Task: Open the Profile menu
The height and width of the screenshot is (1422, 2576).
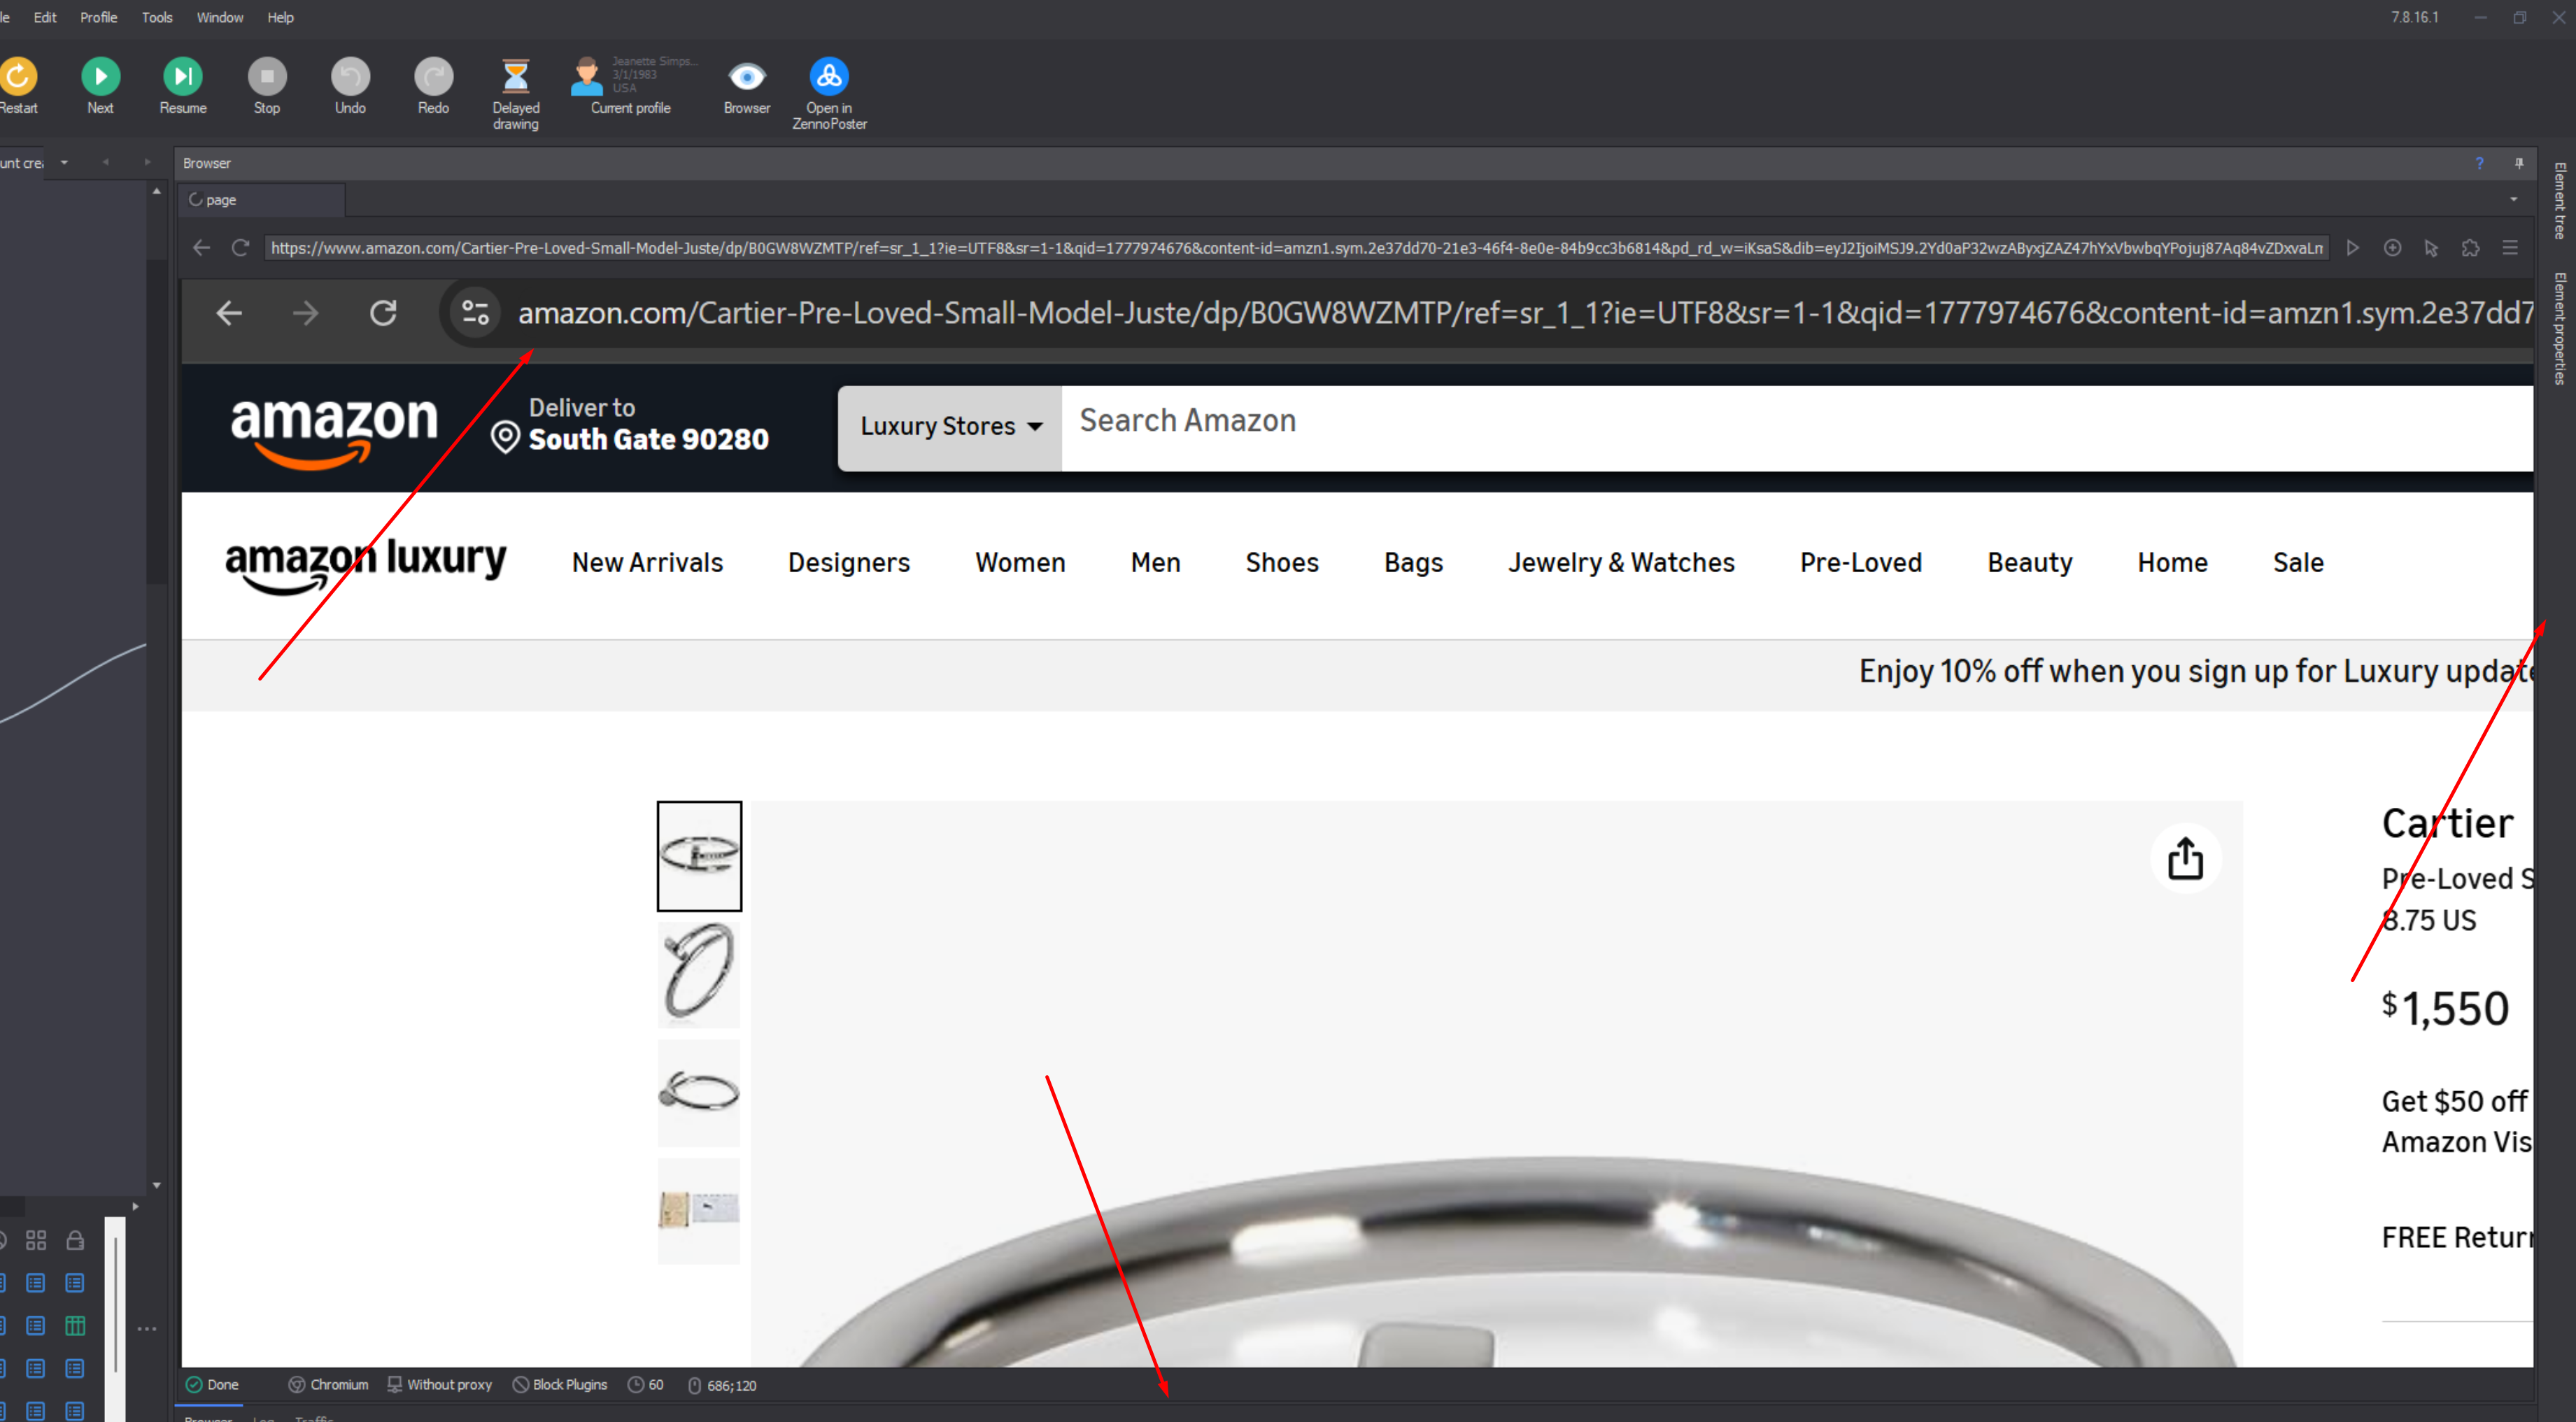Action: (x=98, y=17)
